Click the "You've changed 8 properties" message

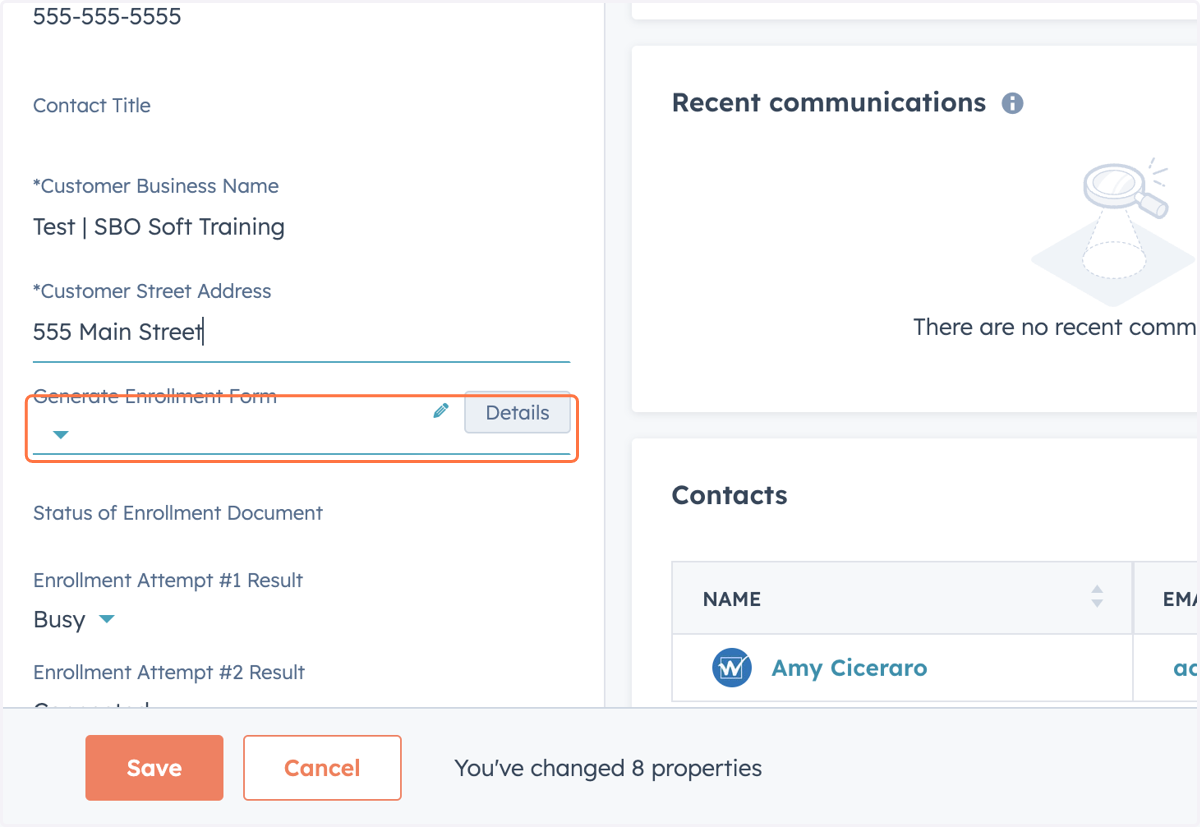(608, 768)
